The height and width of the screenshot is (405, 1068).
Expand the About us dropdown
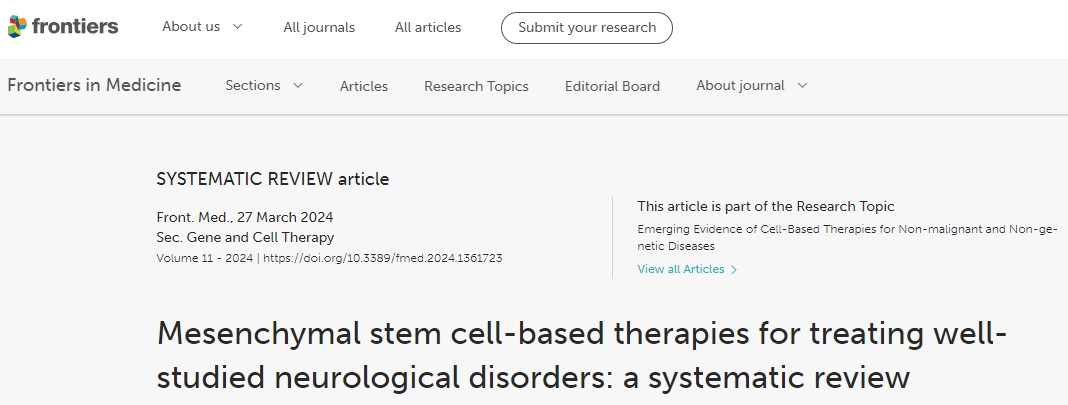[202, 27]
